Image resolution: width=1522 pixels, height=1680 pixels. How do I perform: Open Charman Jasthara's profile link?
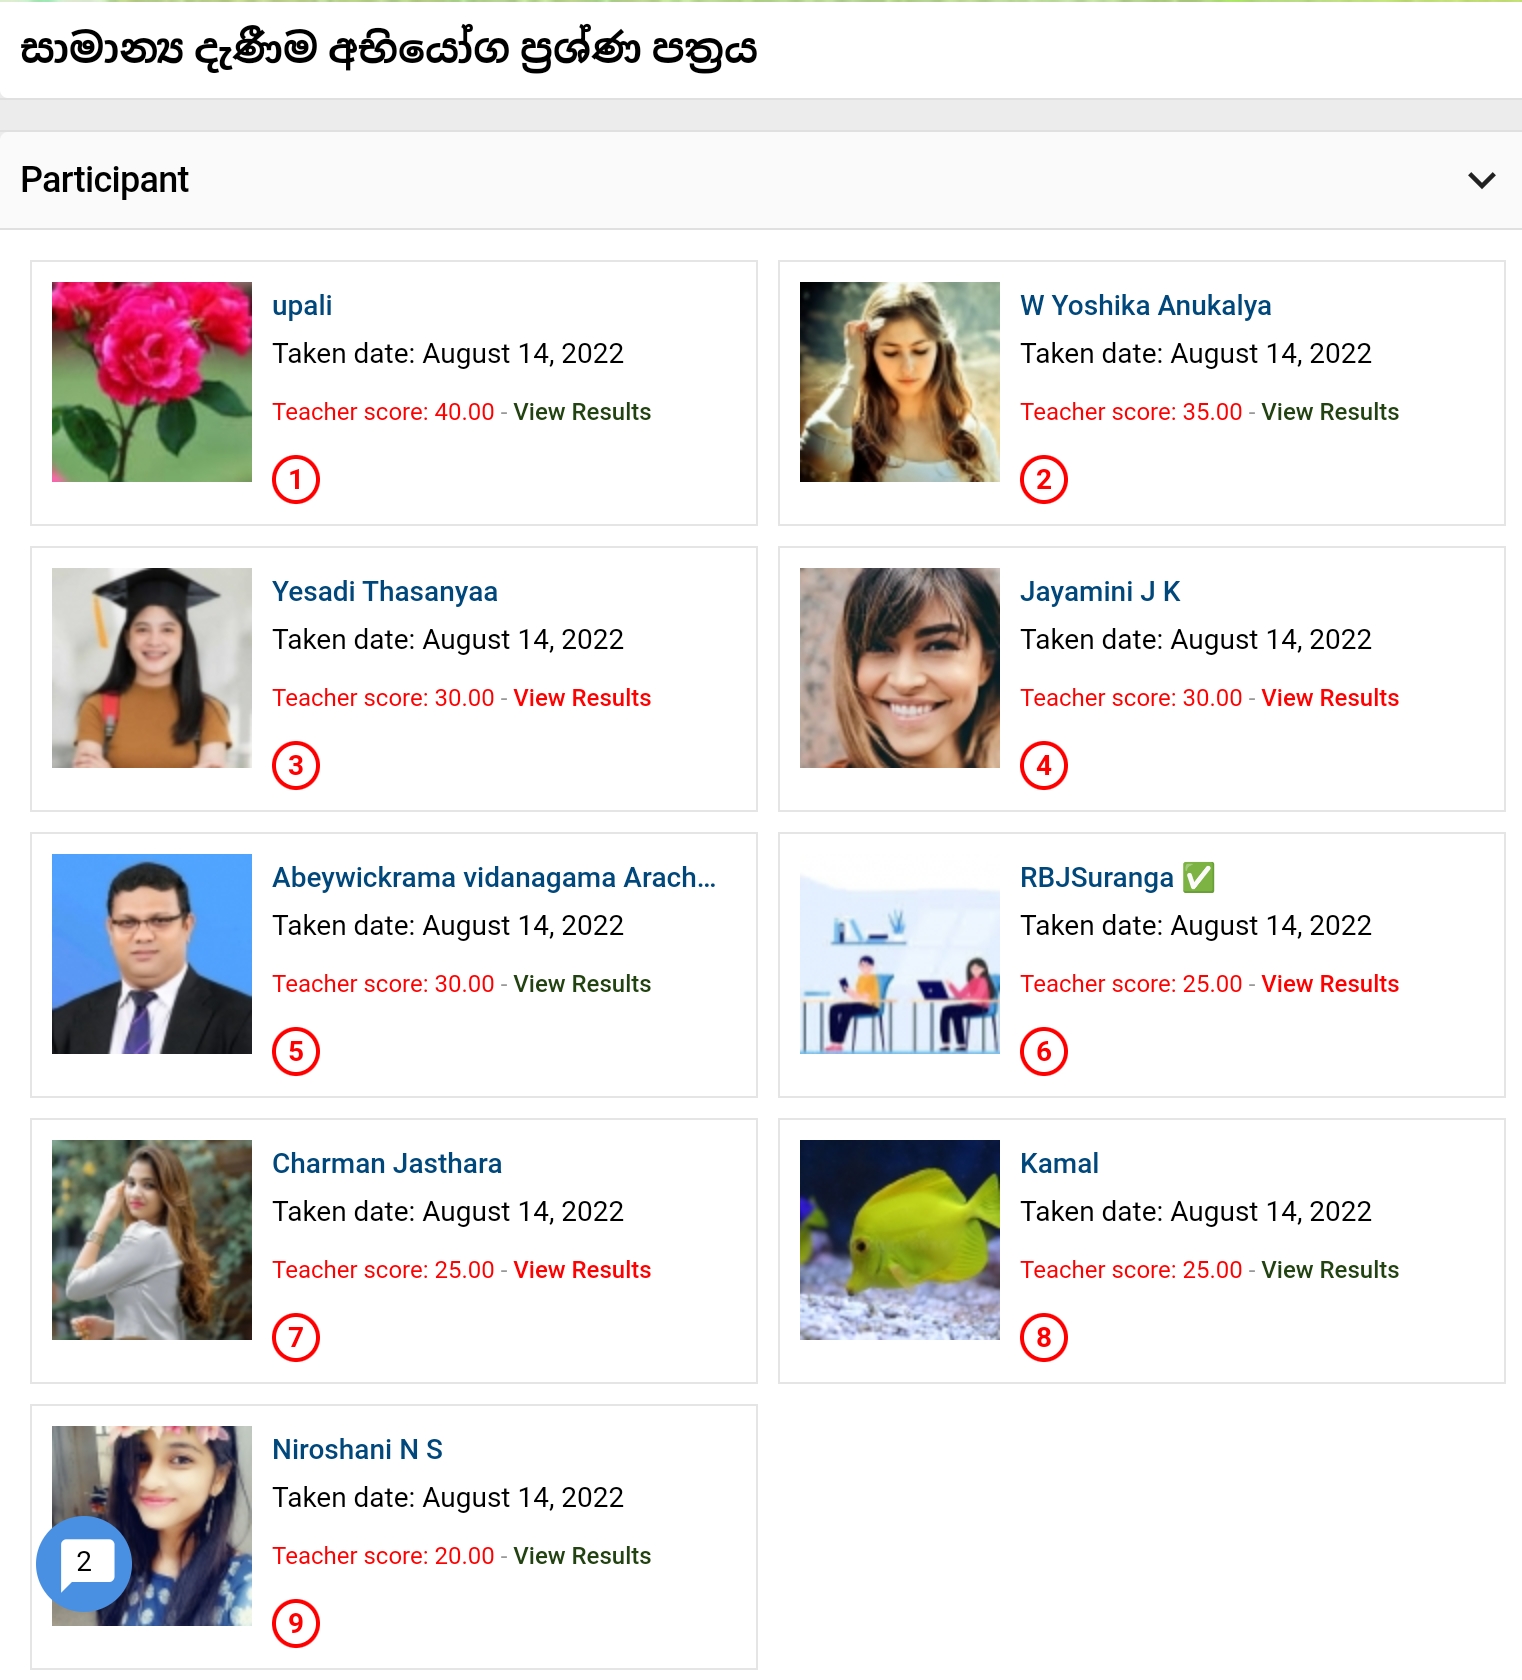387,1164
